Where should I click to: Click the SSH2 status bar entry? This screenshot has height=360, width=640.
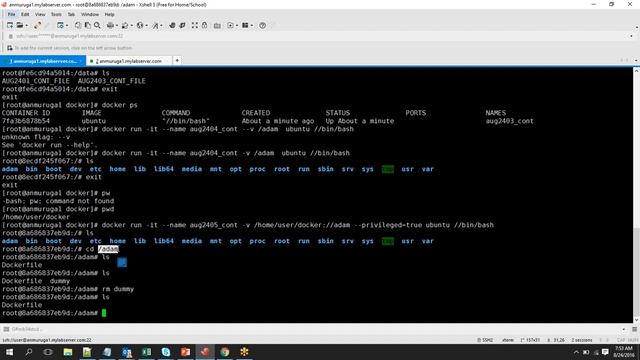pos(485,340)
